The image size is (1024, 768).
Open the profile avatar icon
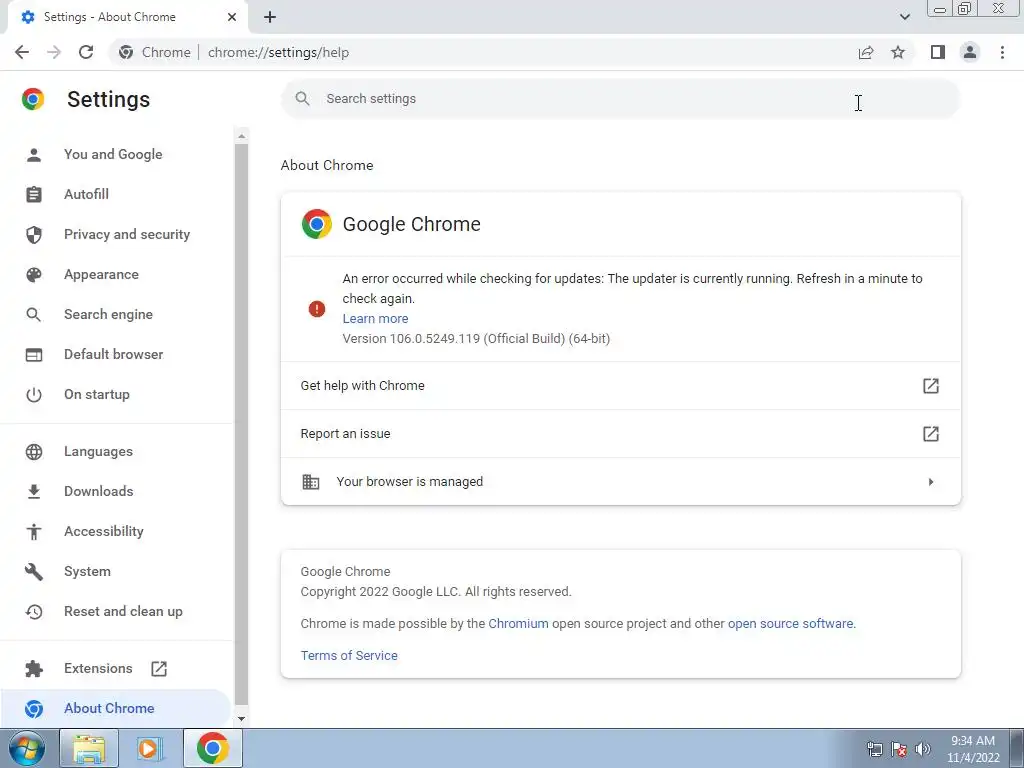[970, 52]
